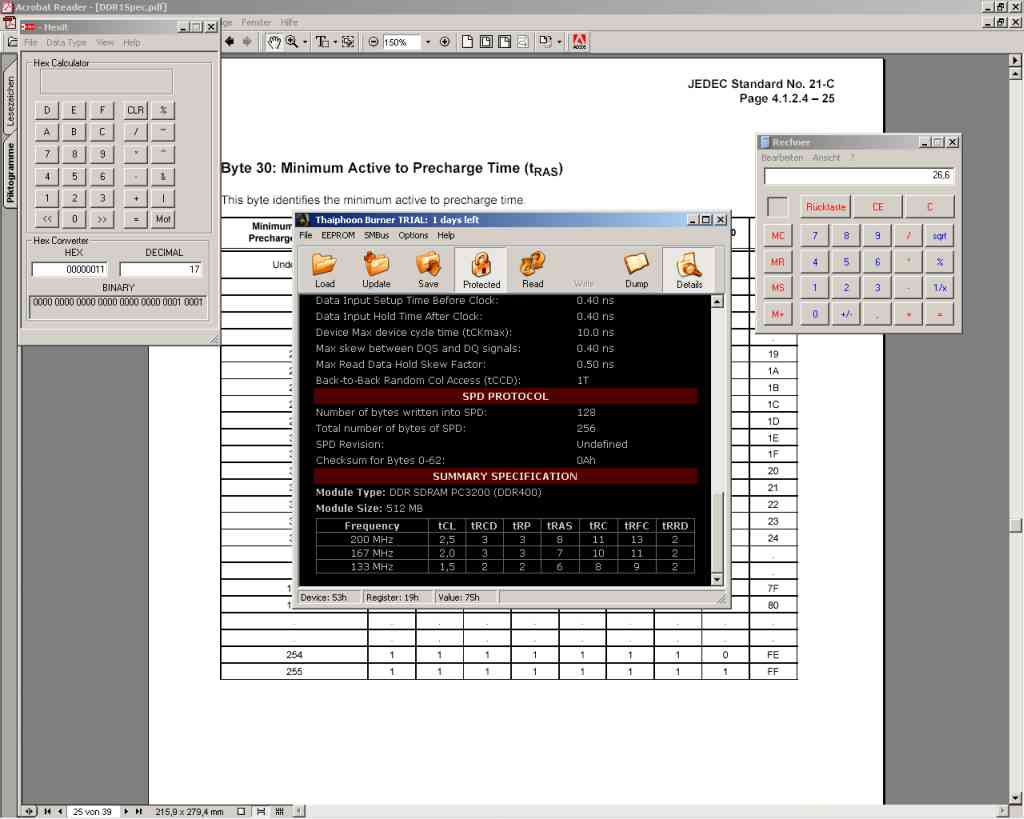Switch to the Piktogramme side tab
1024x819 pixels.
[10, 173]
